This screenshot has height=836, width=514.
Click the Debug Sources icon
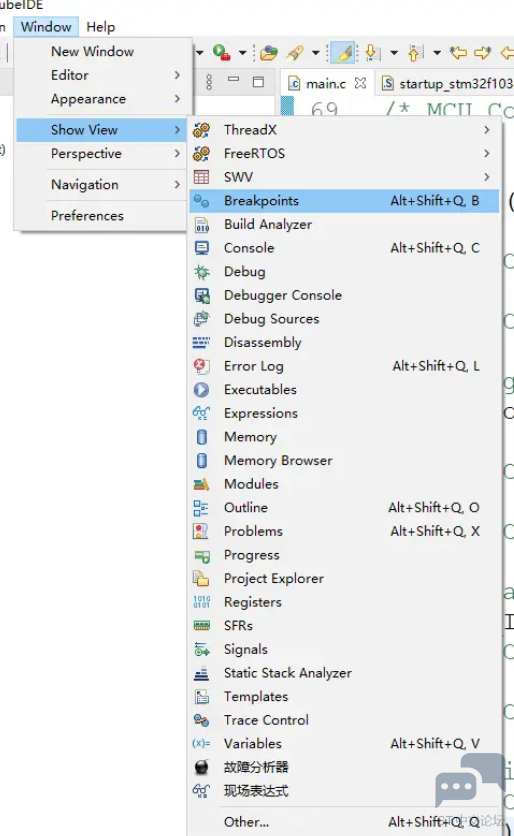pyautogui.click(x=202, y=319)
